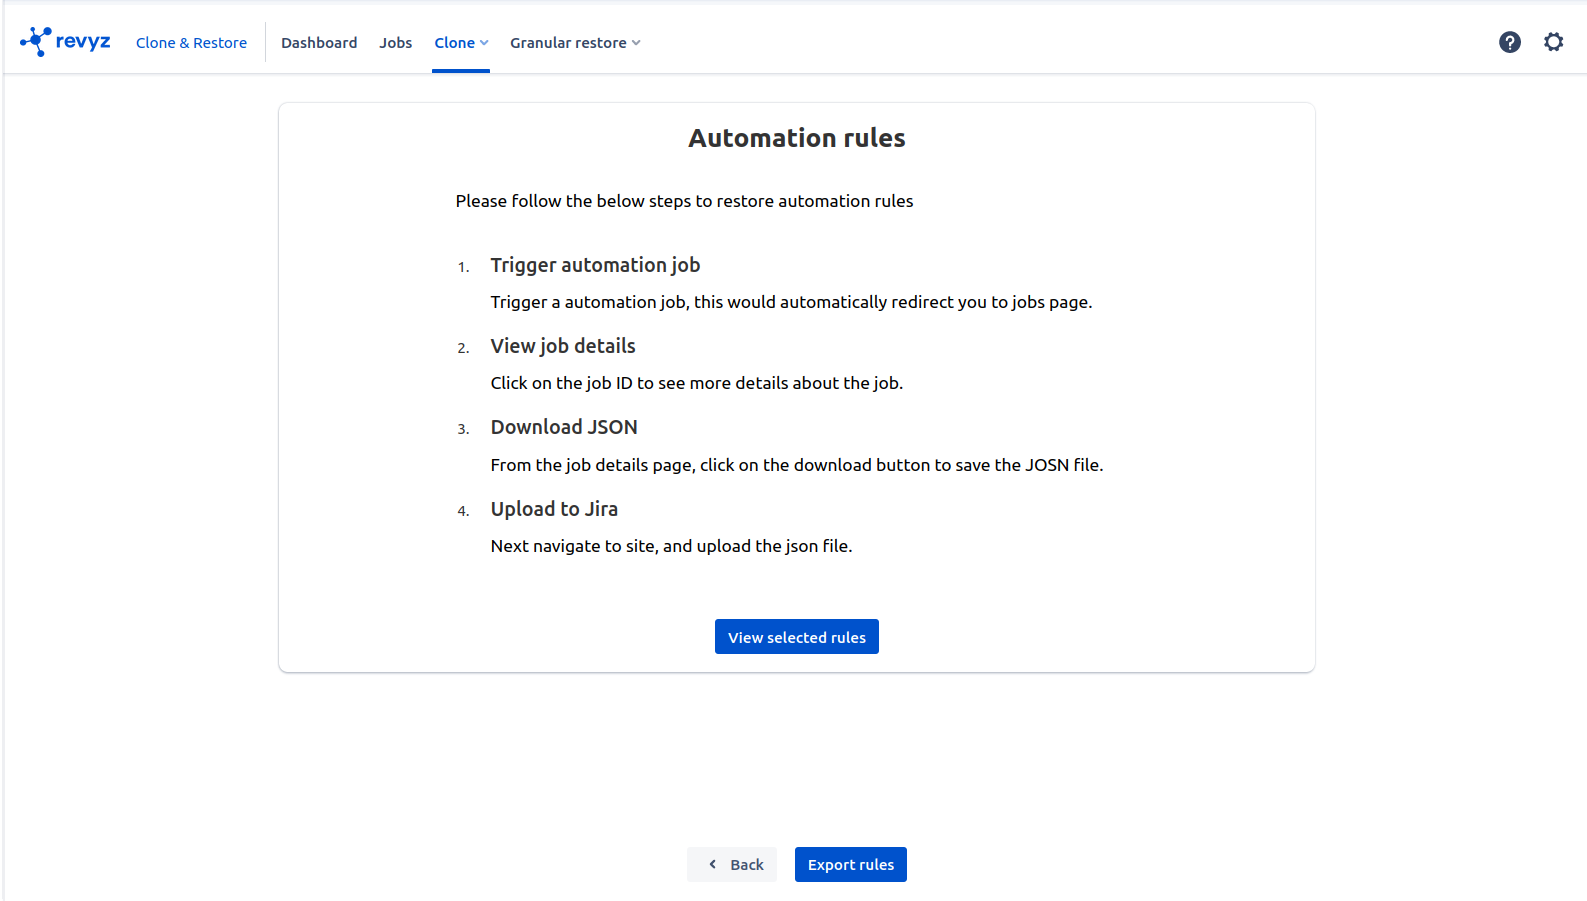Image resolution: width=1587 pixels, height=901 pixels.
Task: Click the revyz logo icon
Action: click(x=36, y=41)
